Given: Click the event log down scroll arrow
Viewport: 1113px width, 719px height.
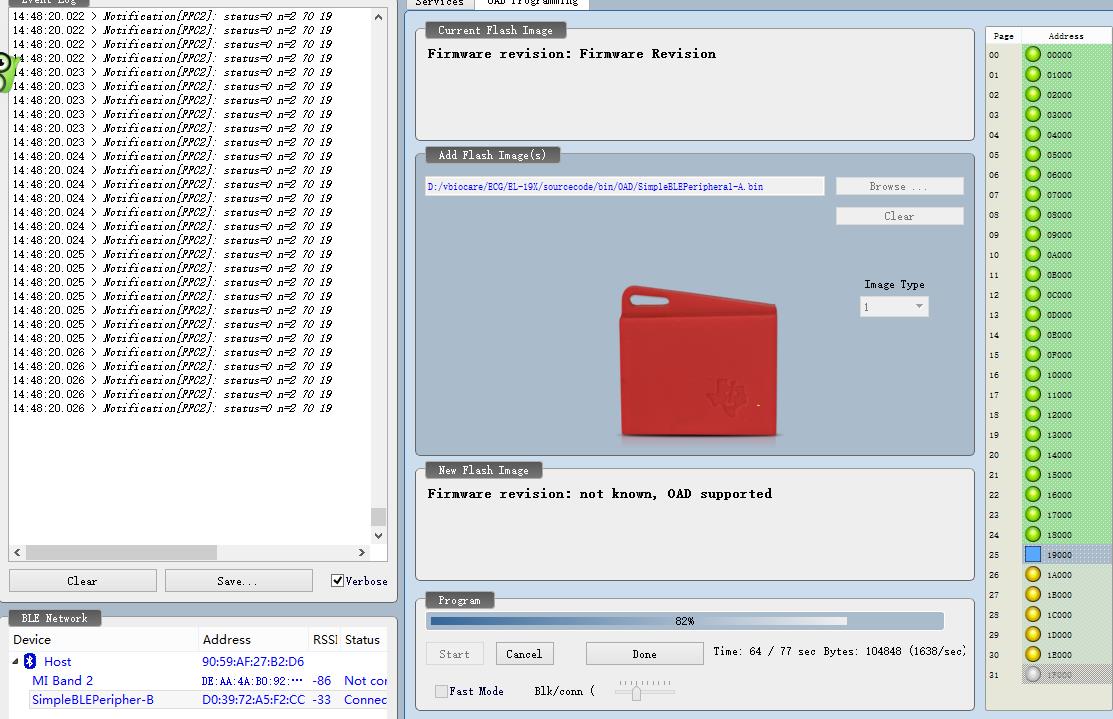Looking at the screenshot, I should (x=378, y=536).
